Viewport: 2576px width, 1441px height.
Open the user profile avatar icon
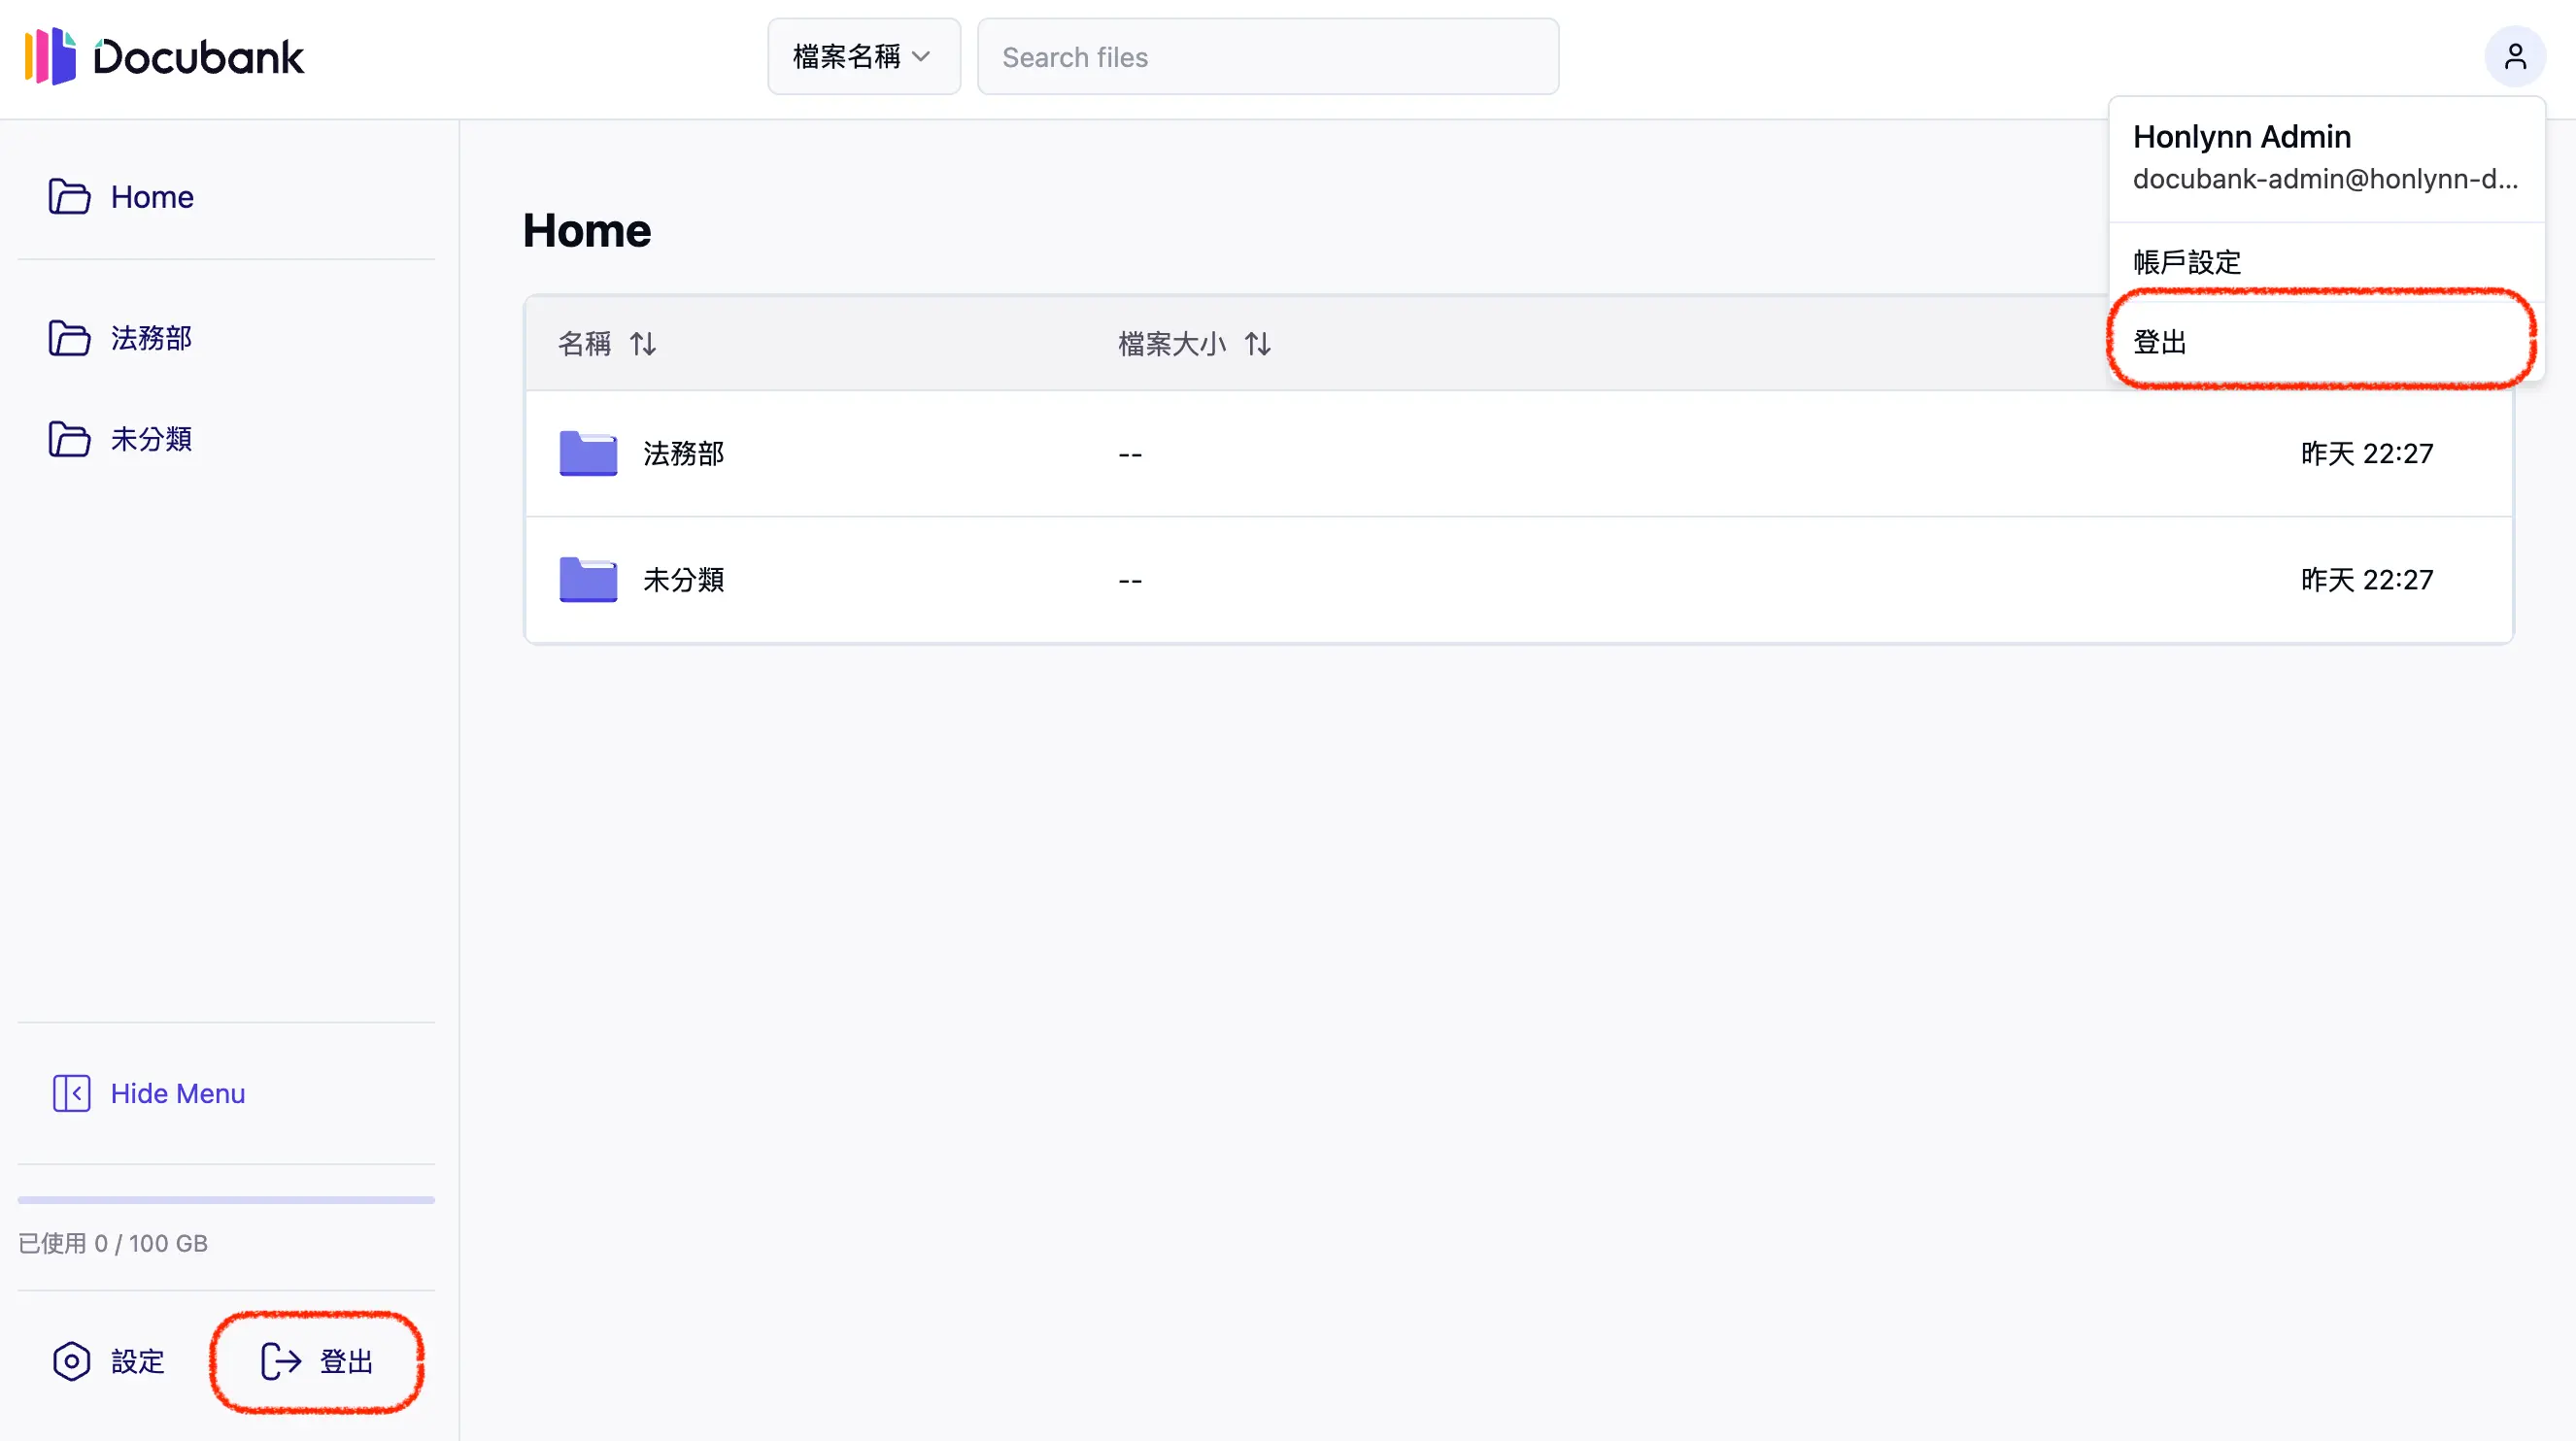click(x=2514, y=57)
